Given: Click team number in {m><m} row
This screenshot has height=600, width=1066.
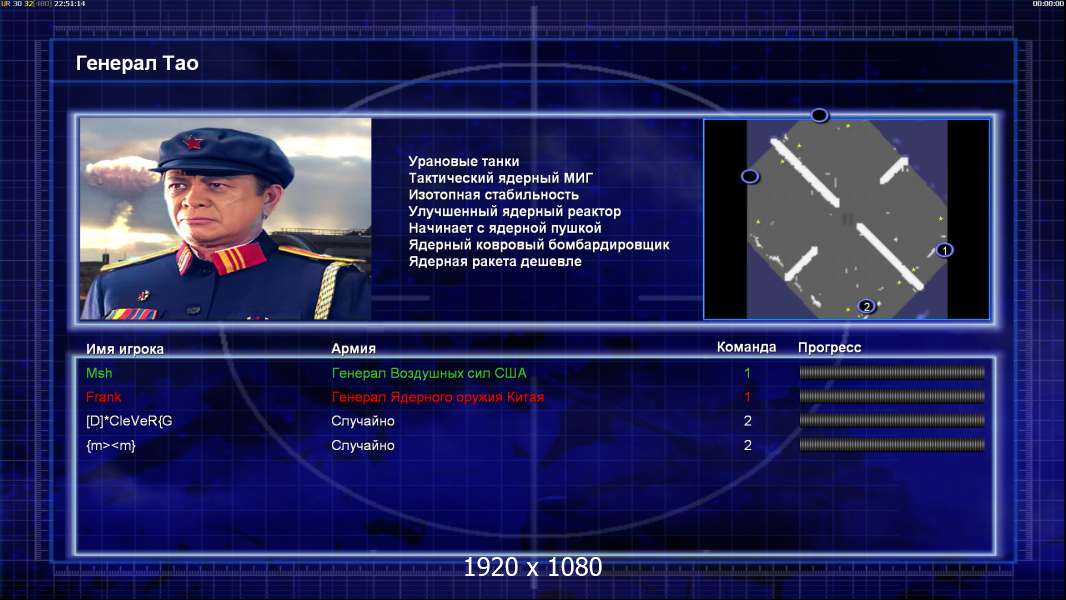Looking at the screenshot, I should [747, 446].
